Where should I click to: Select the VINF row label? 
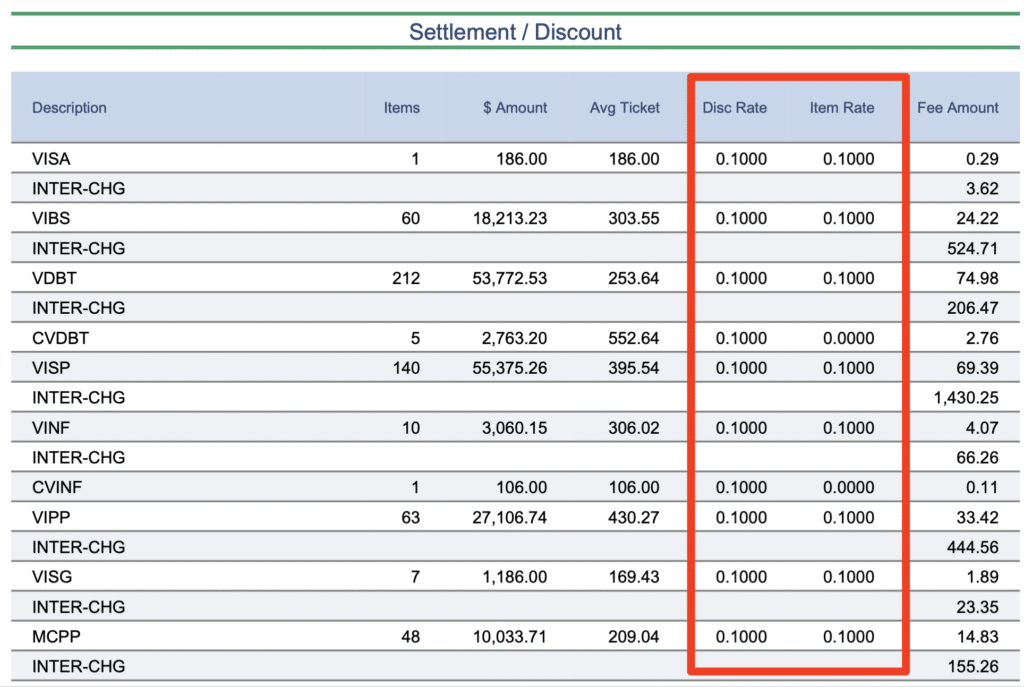(x=51, y=428)
